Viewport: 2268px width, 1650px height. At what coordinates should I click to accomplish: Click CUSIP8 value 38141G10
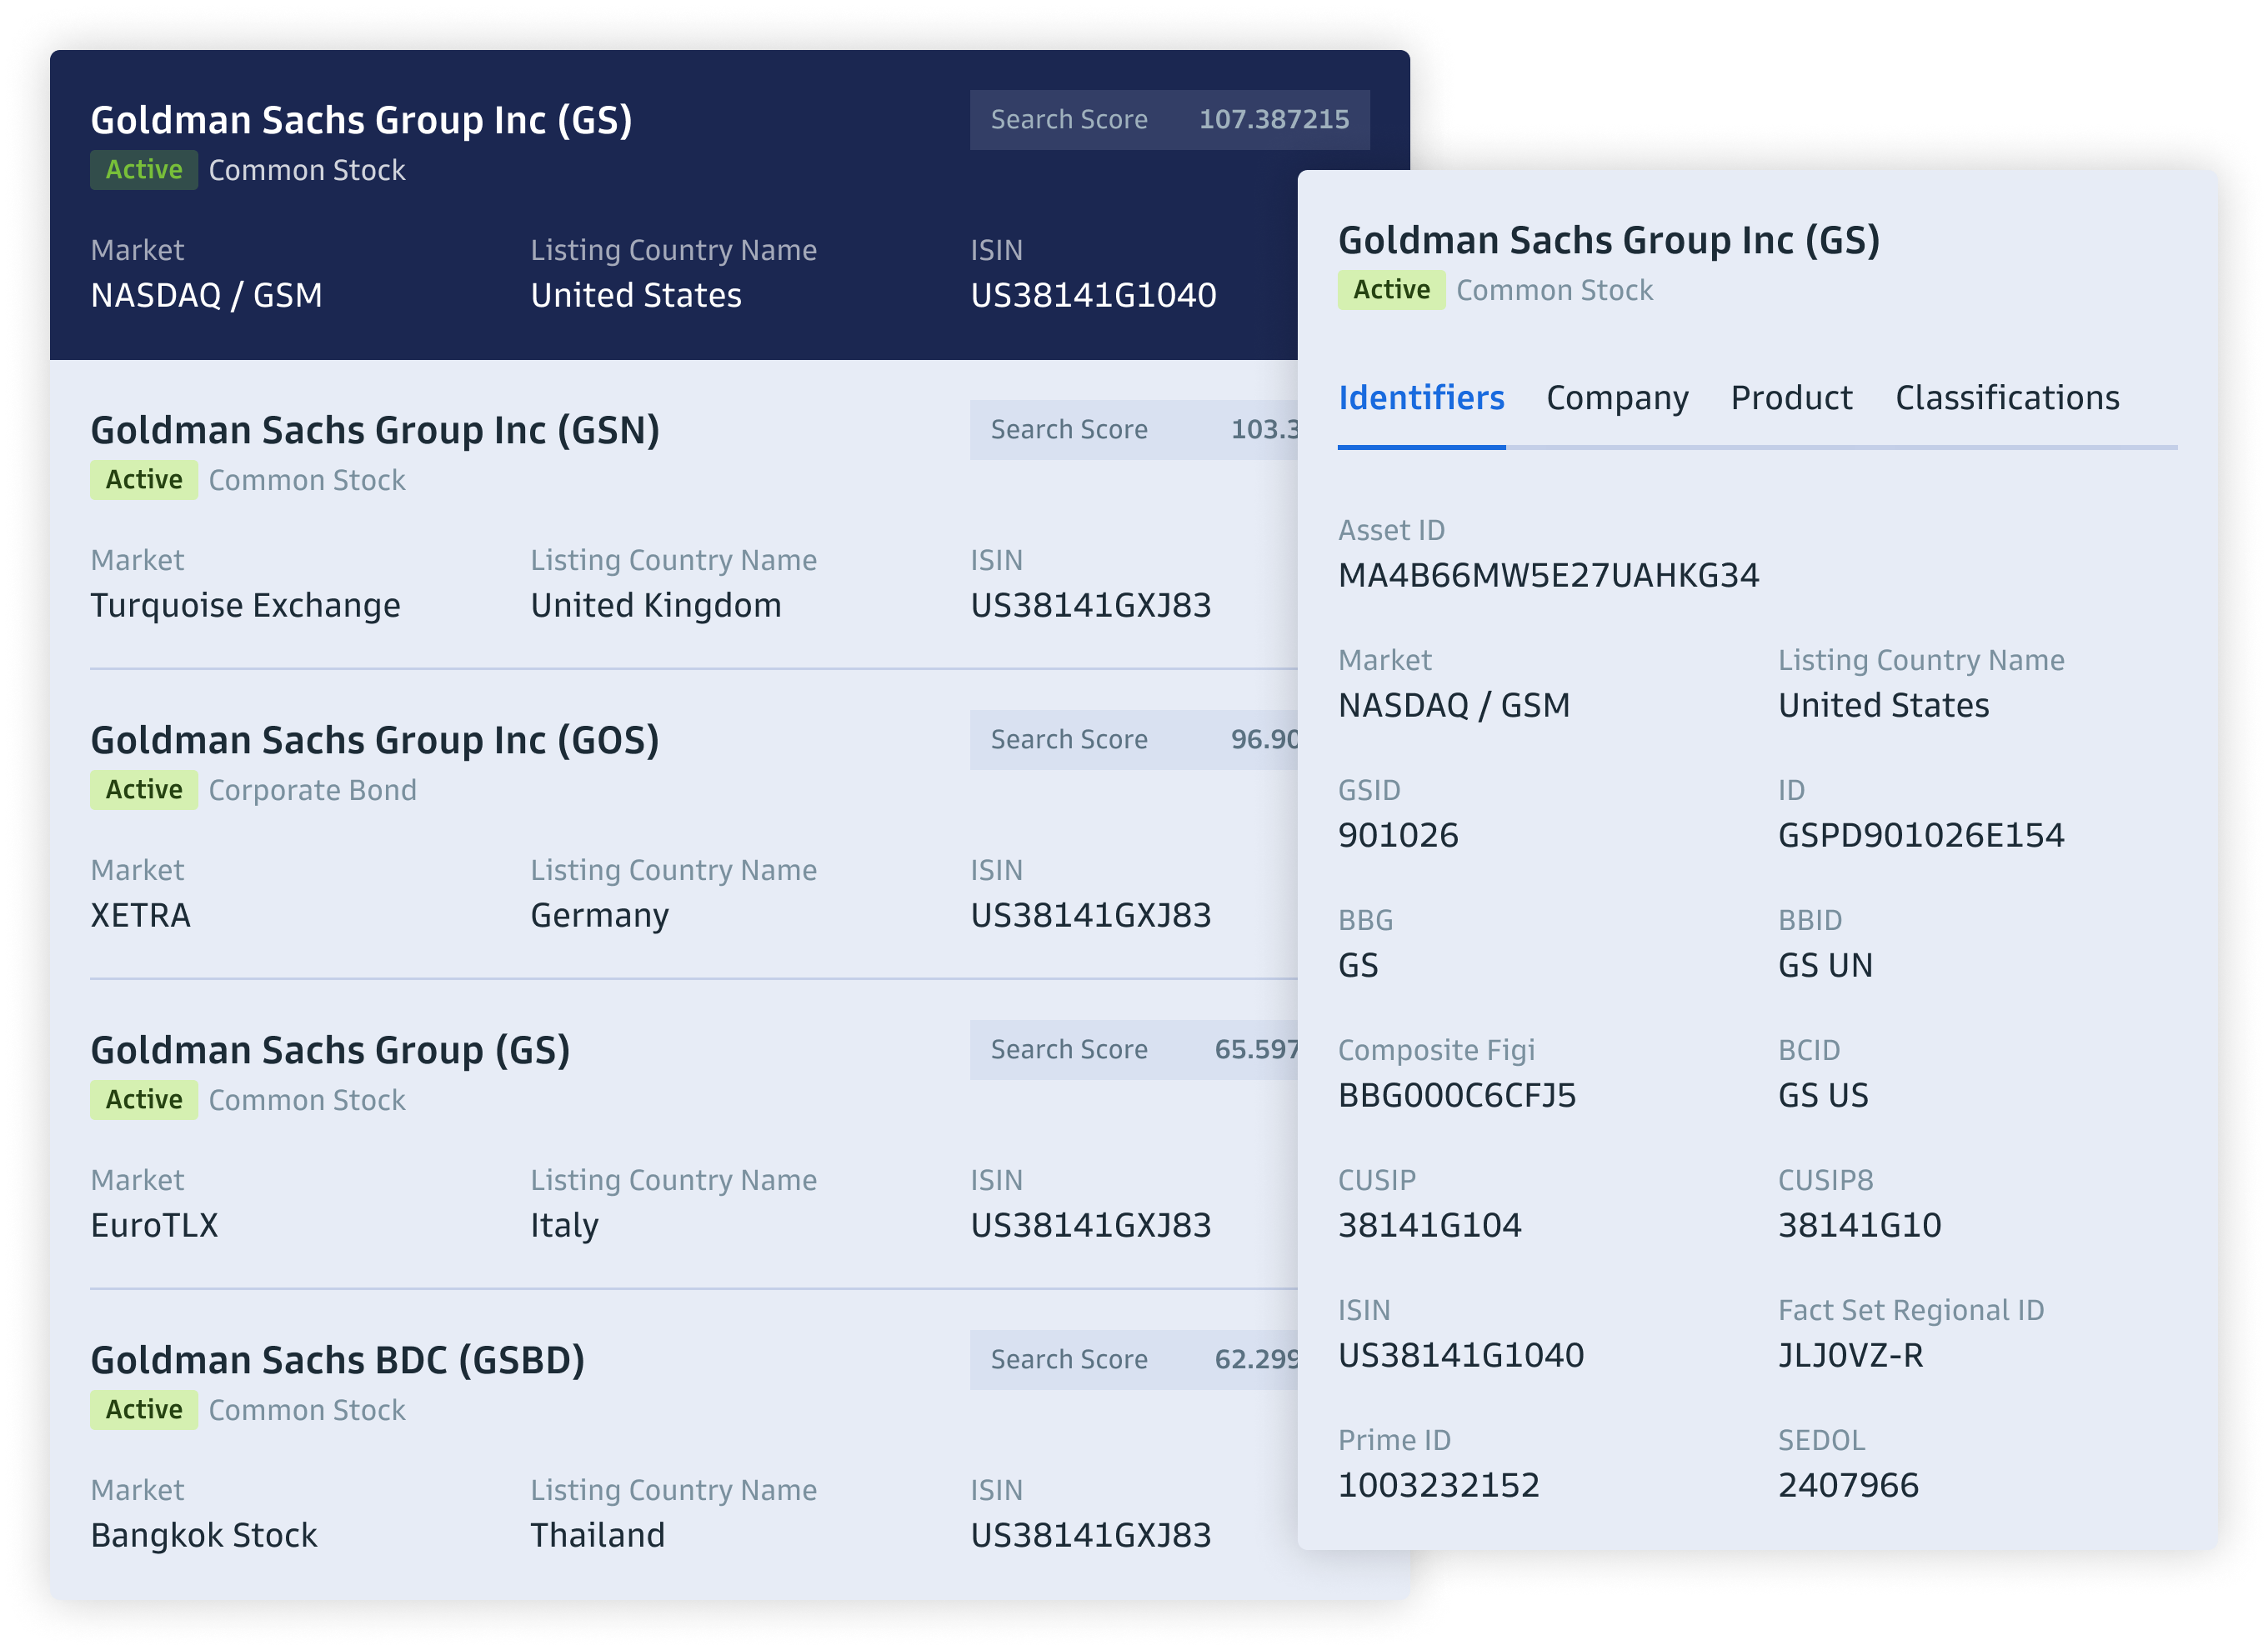click(x=1860, y=1226)
